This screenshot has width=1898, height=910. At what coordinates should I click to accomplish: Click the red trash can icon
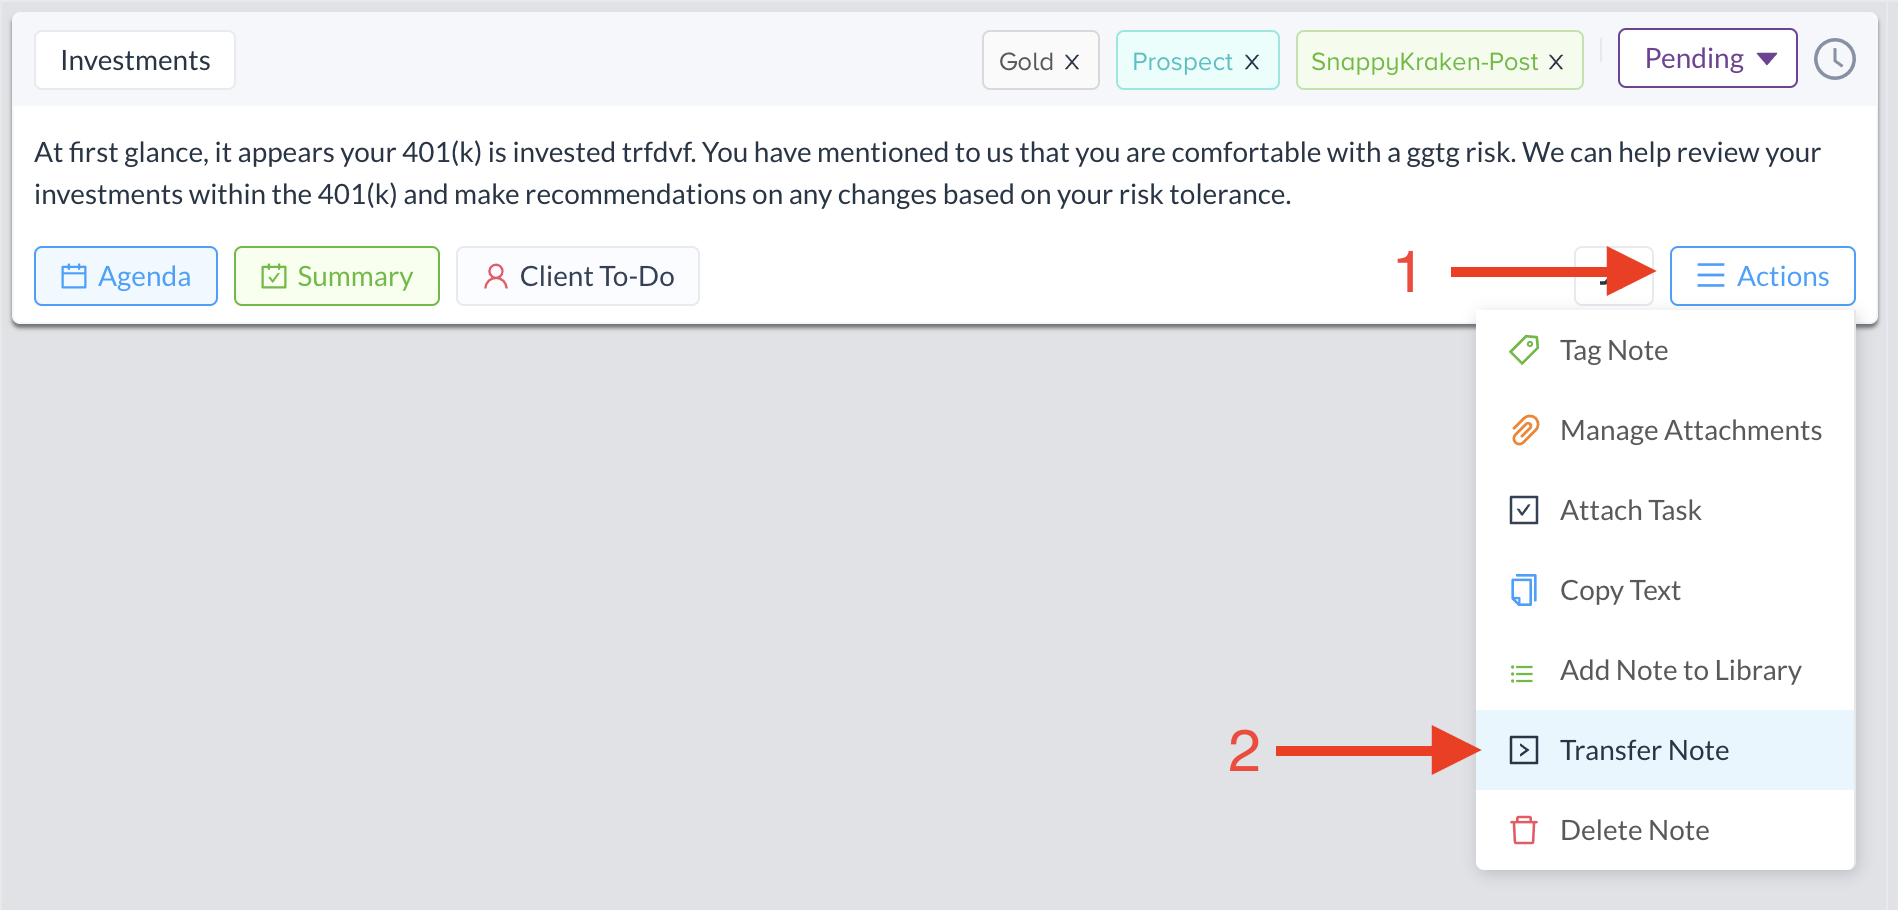(1524, 830)
